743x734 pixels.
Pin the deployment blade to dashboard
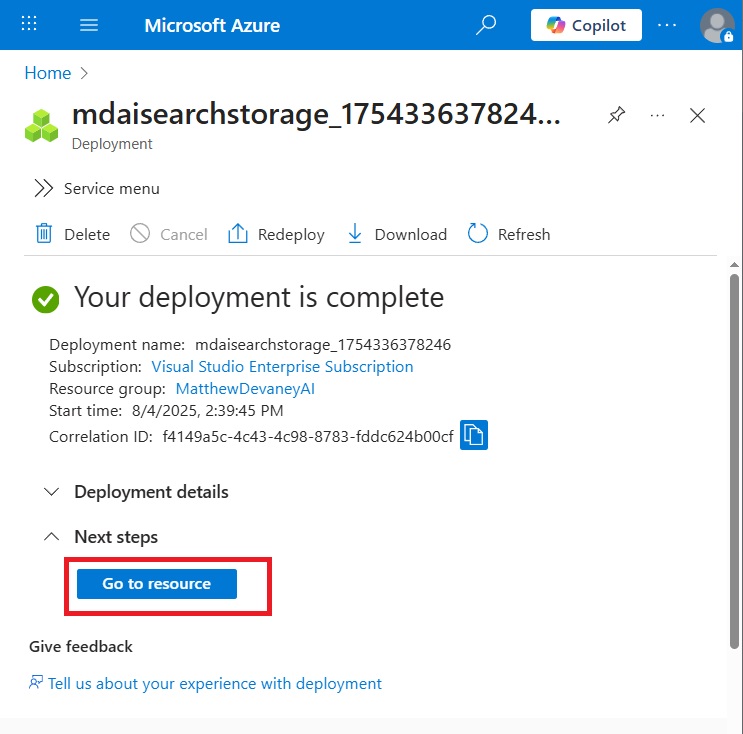(616, 115)
